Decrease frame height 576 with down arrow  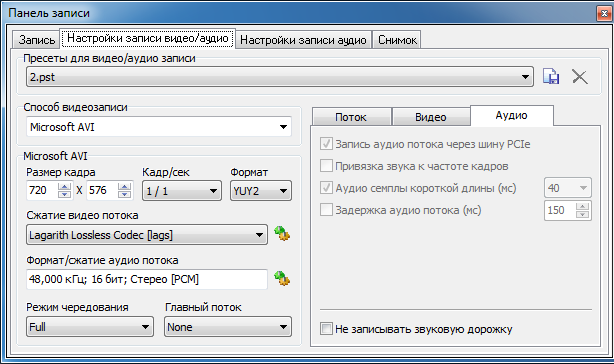click(124, 194)
